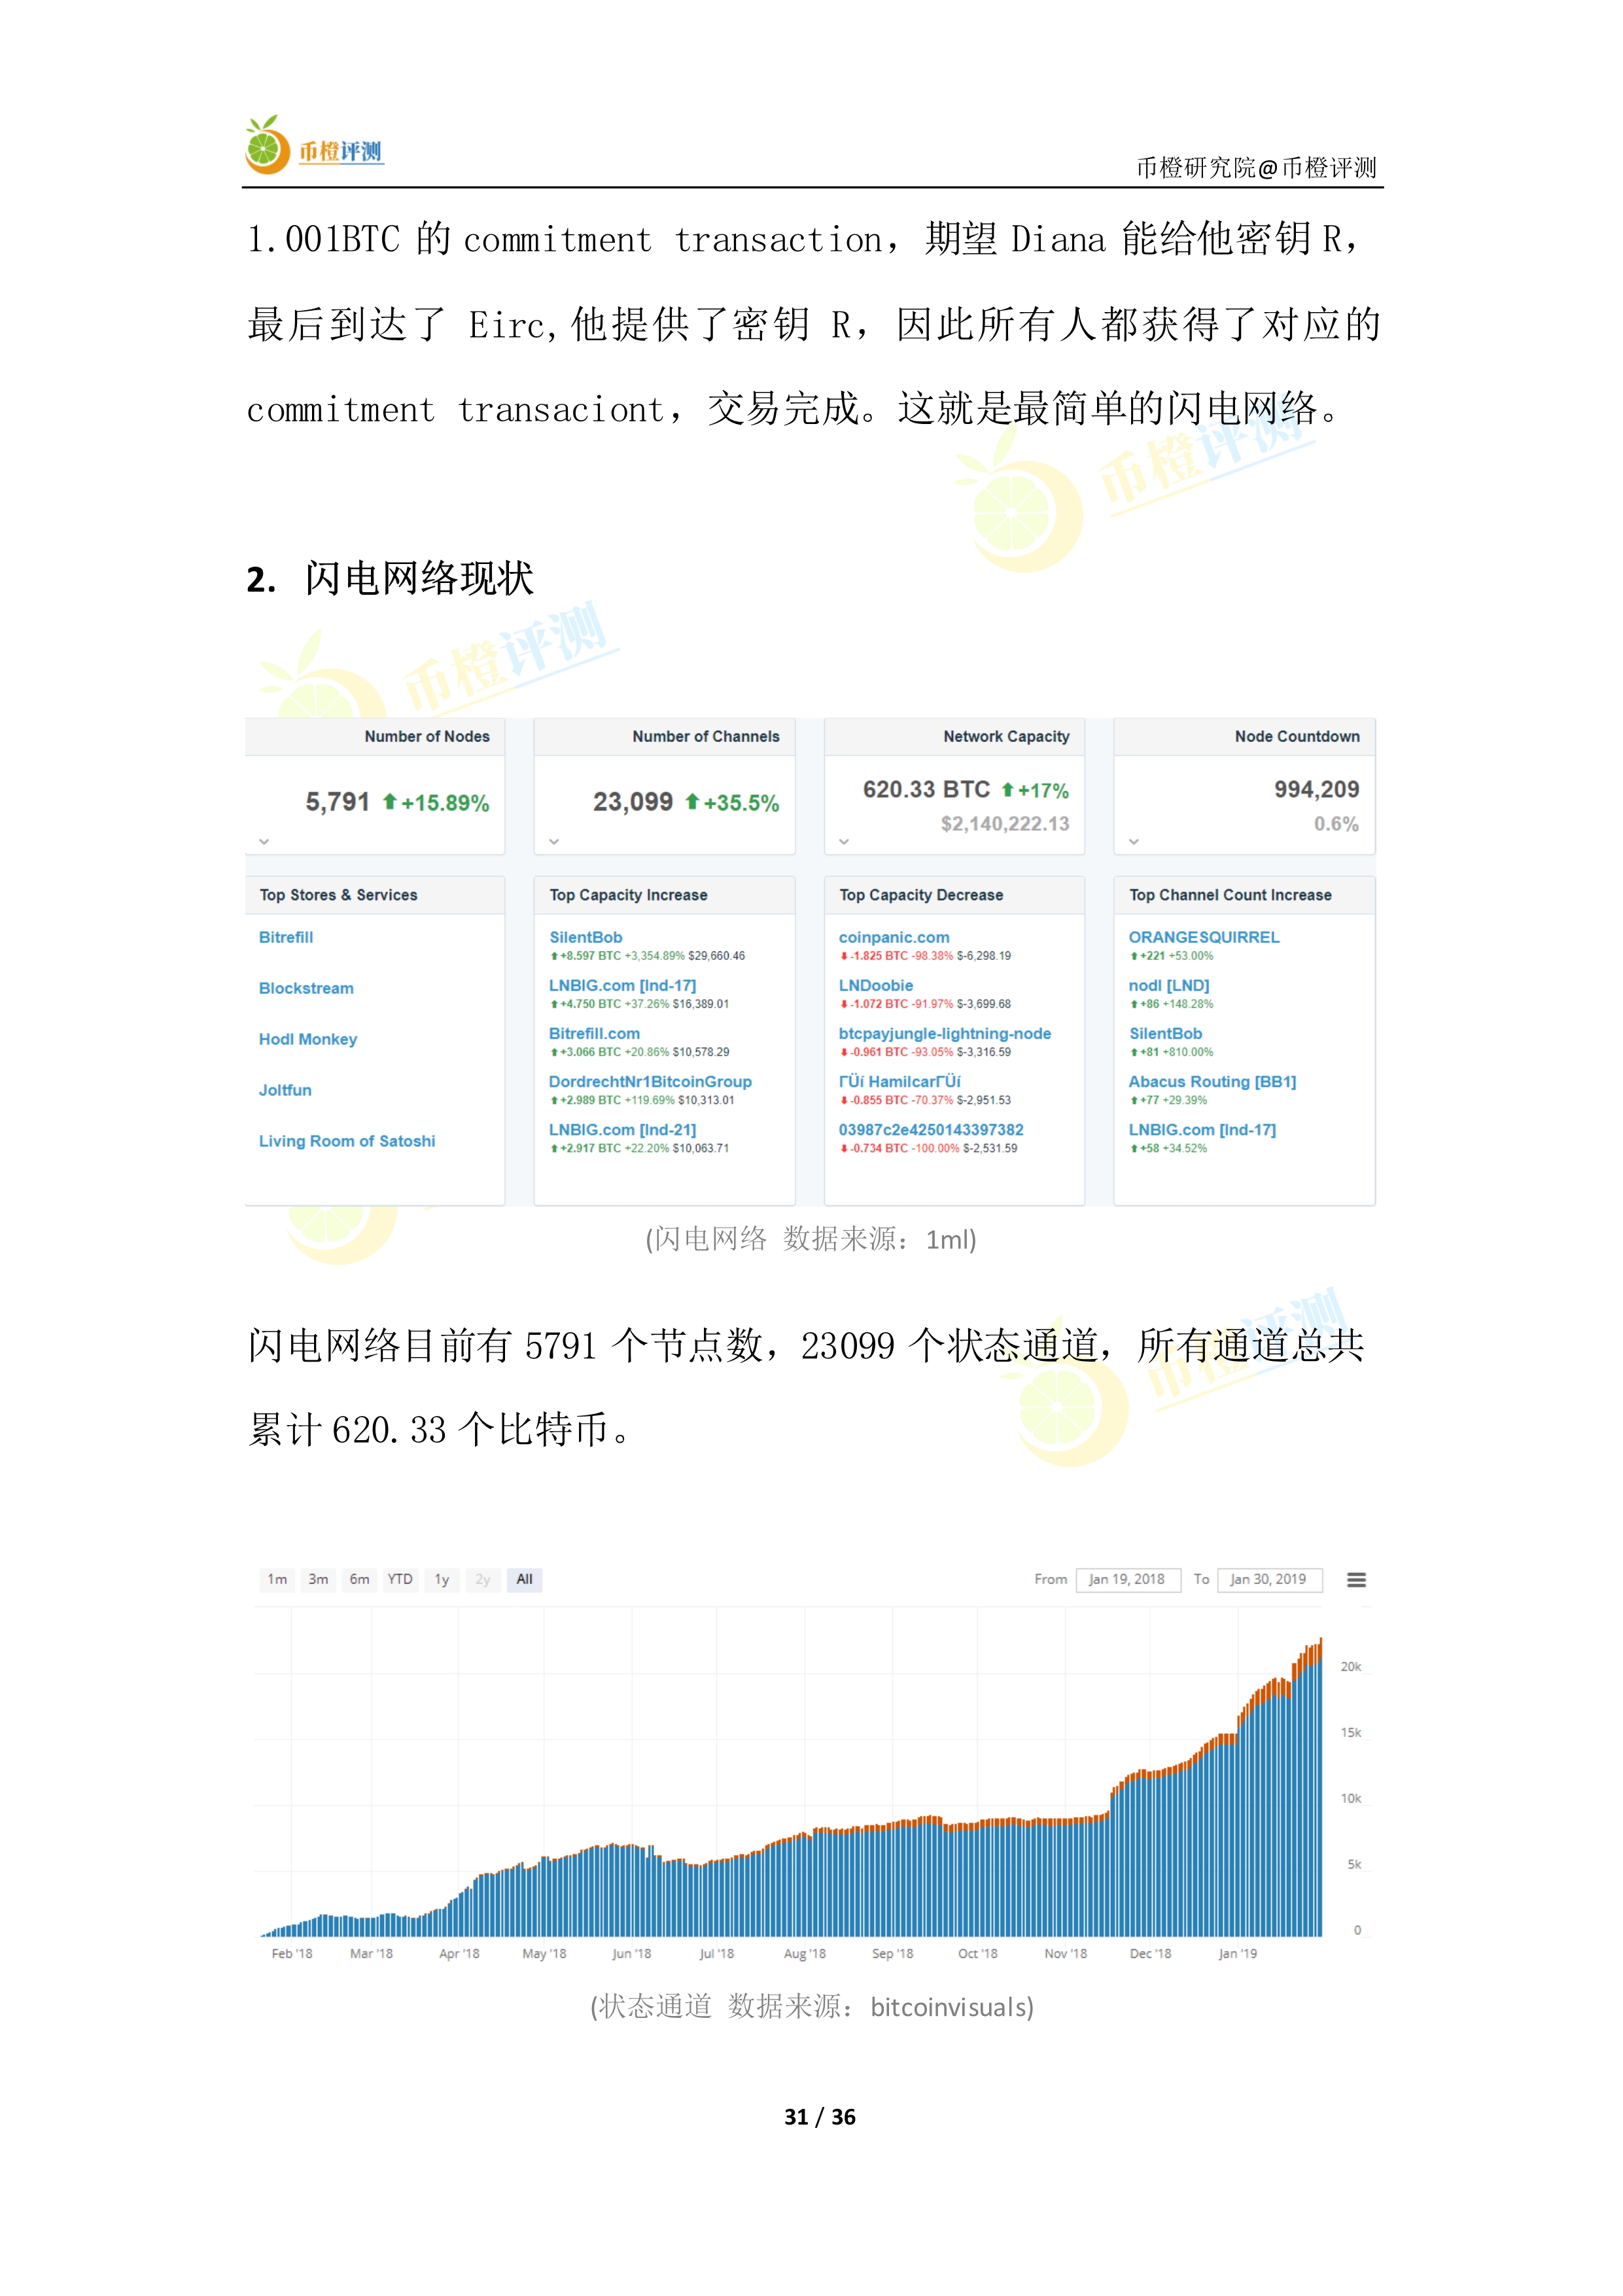Open the Hodl Monkey link
Viewport: 1623px width, 2296px height.
click(308, 1039)
